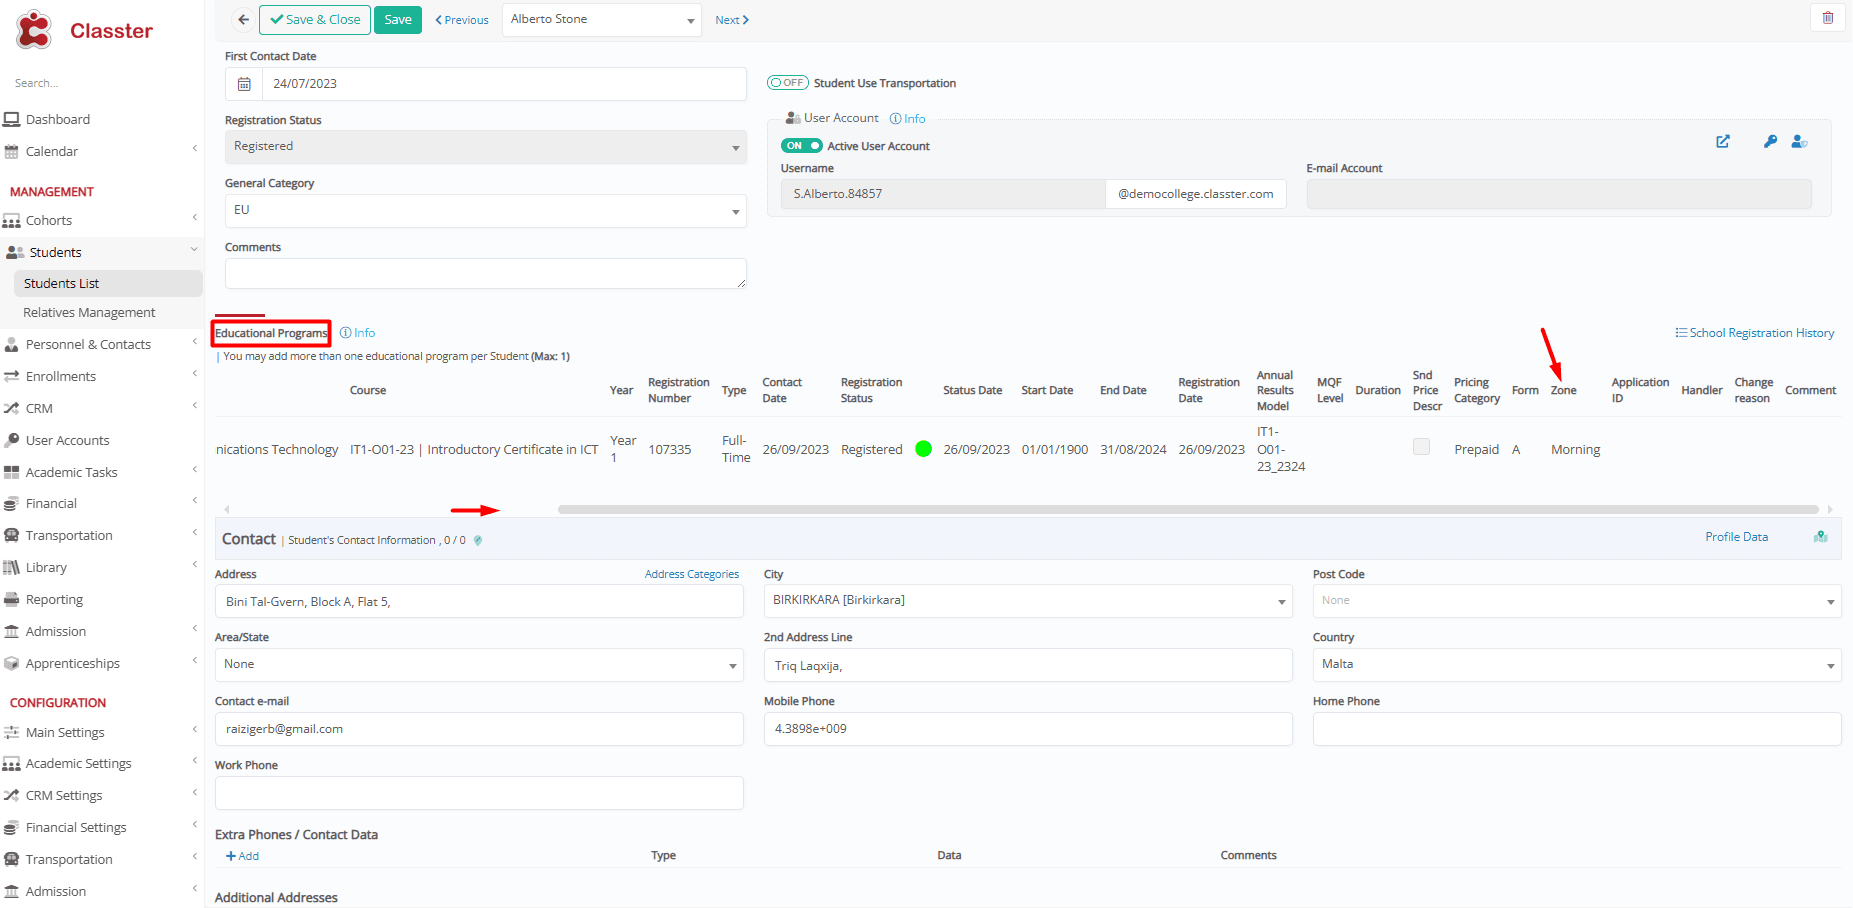
Task: Click the Save & Close button
Action: (315, 20)
